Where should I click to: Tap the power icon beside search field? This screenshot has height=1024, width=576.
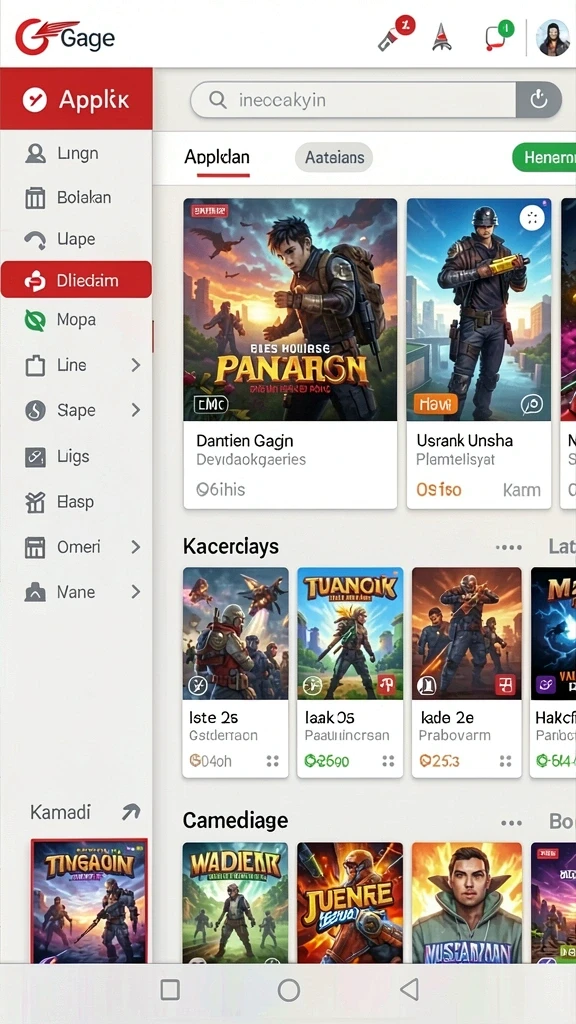538,100
